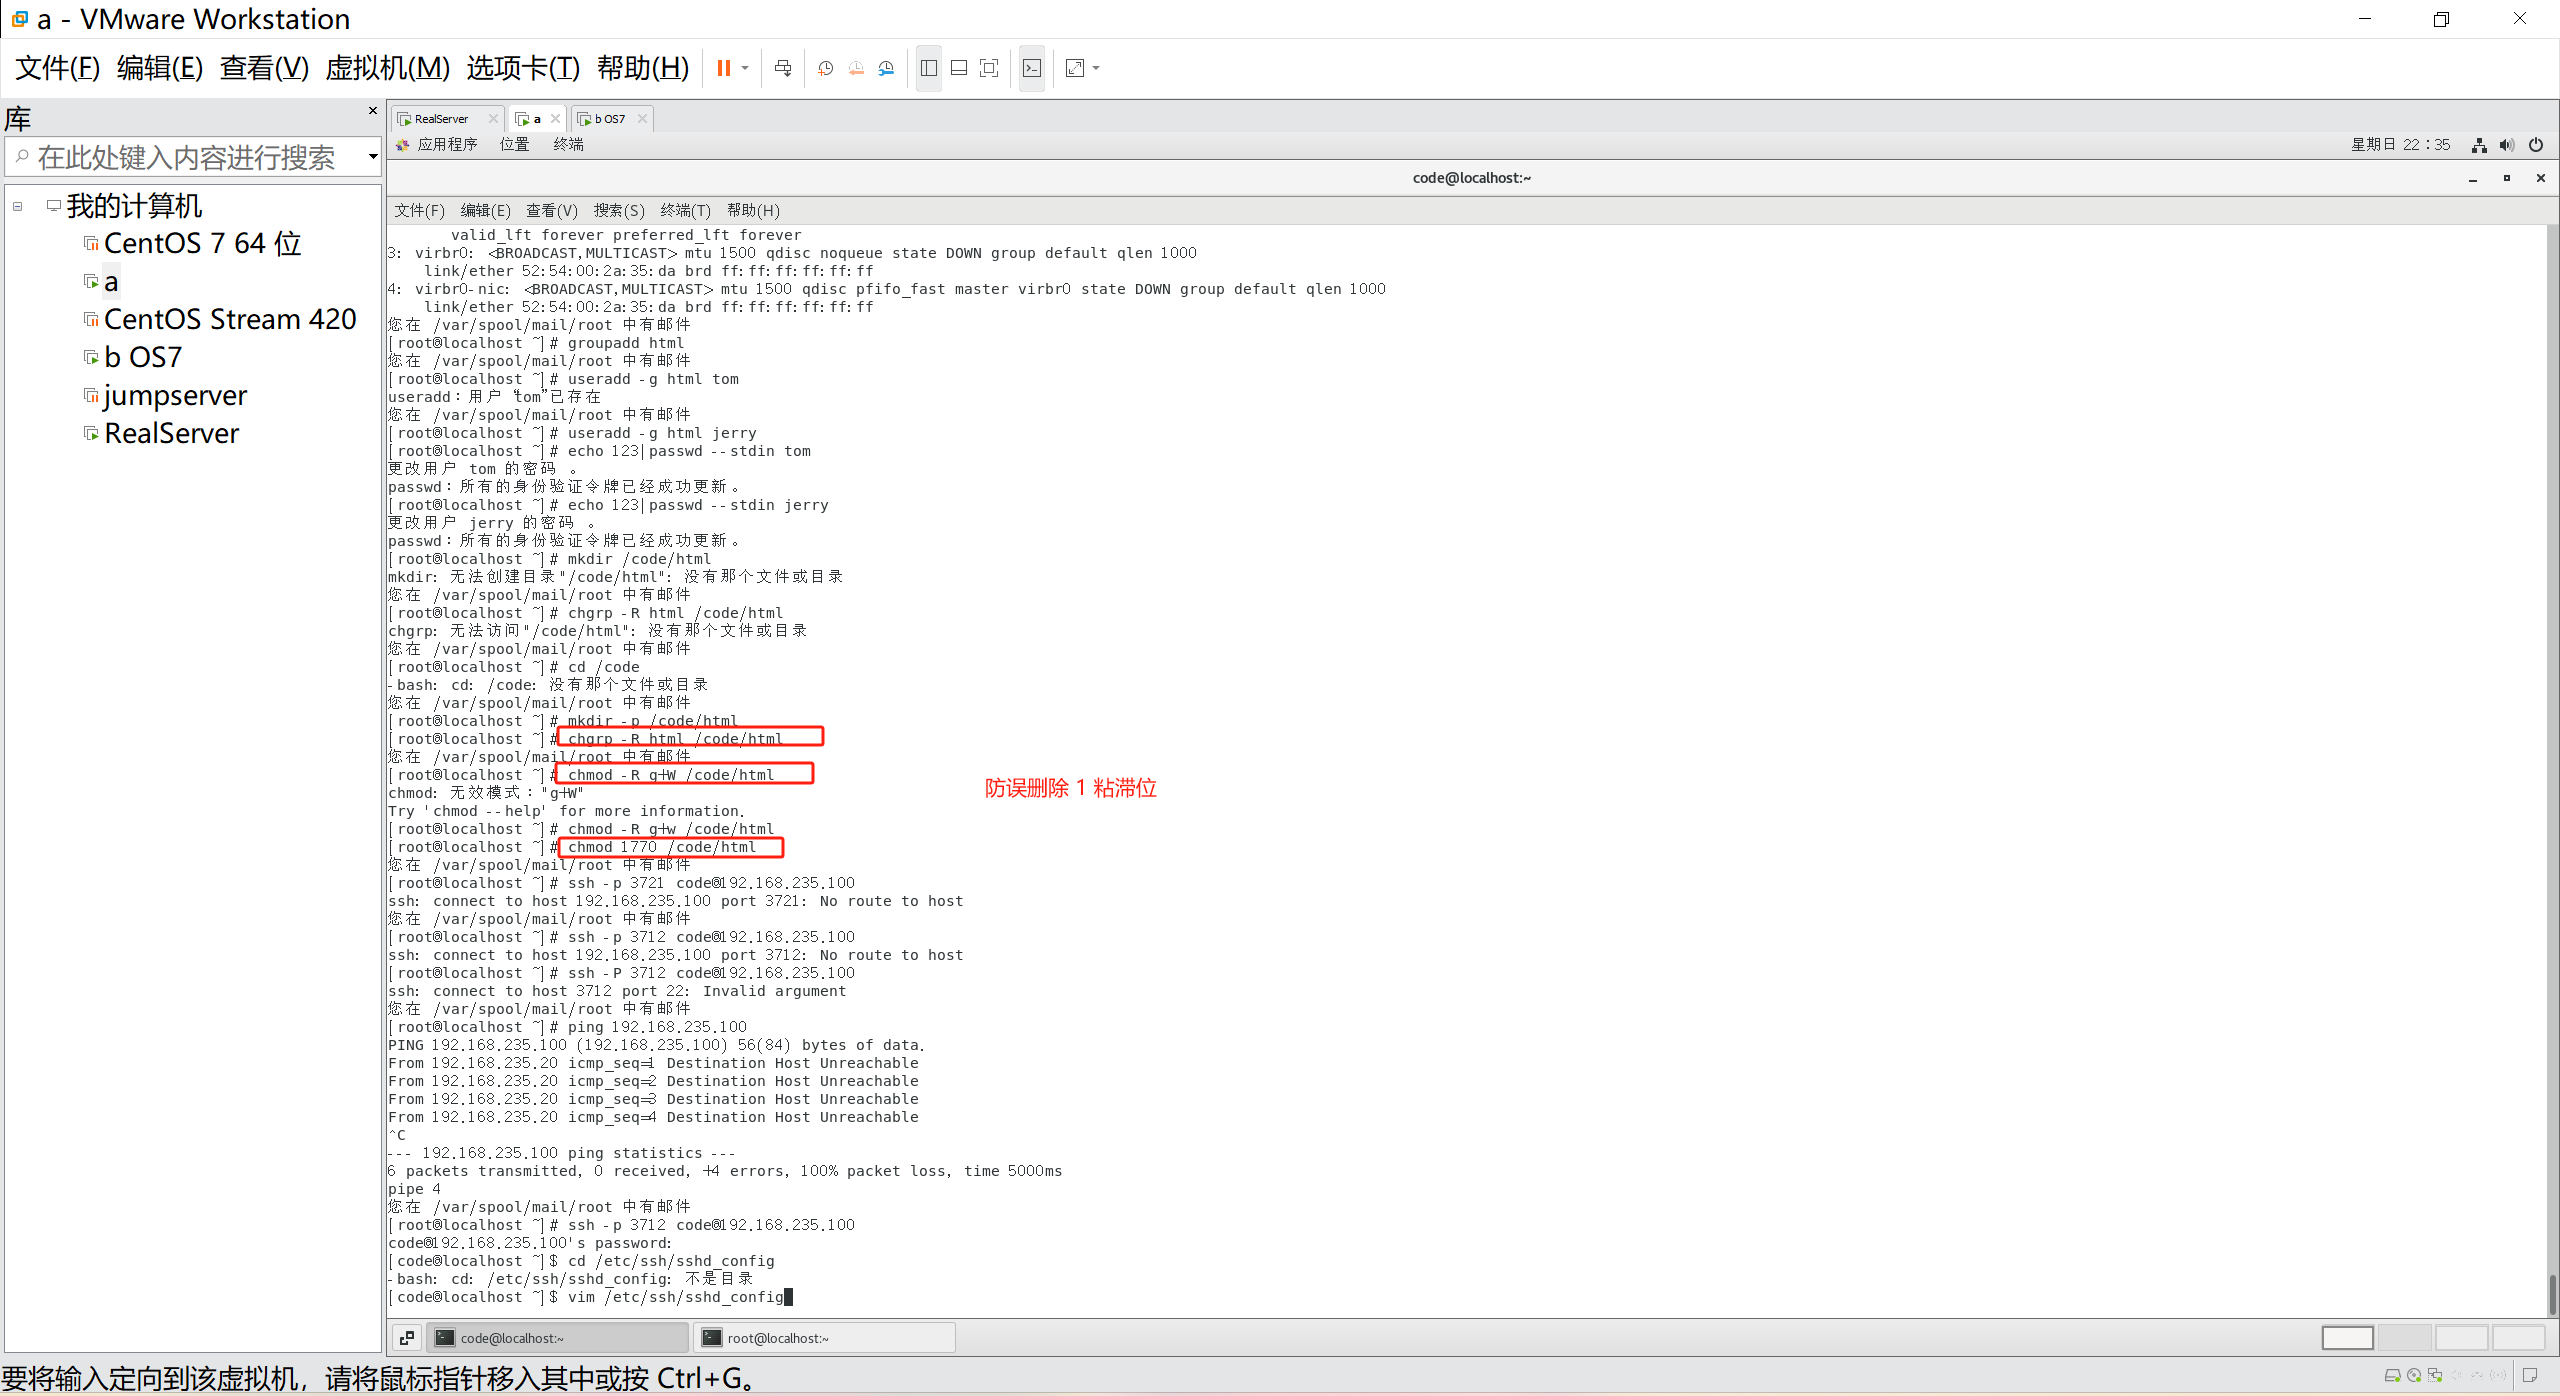Image resolution: width=2560 pixels, height=1396 pixels.
Task: Select jumpserver in the library
Action: [x=175, y=395]
